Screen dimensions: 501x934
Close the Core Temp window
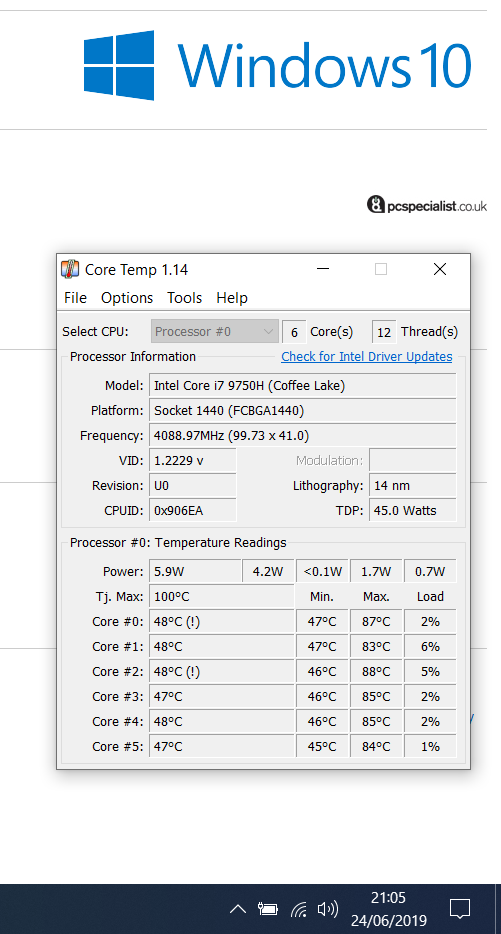[x=440, y=269]
